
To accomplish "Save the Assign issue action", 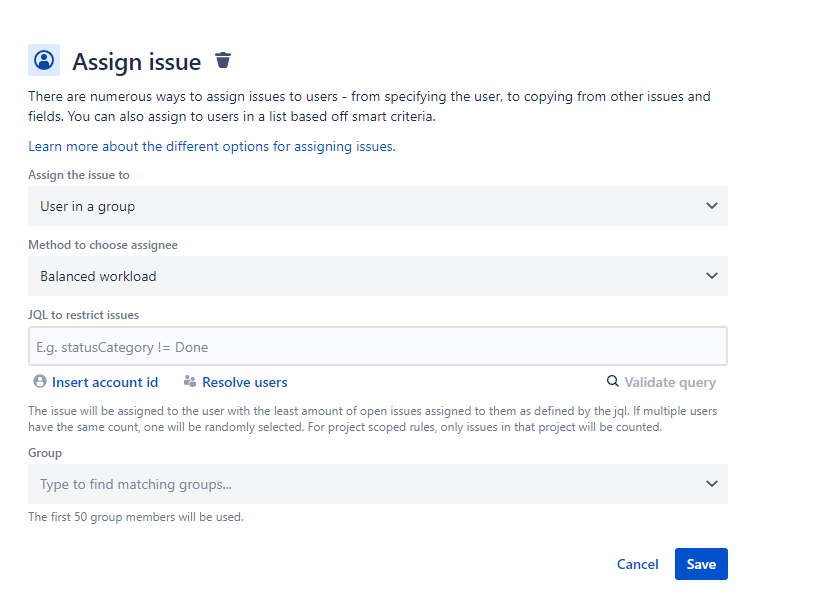I will point(700,563).
